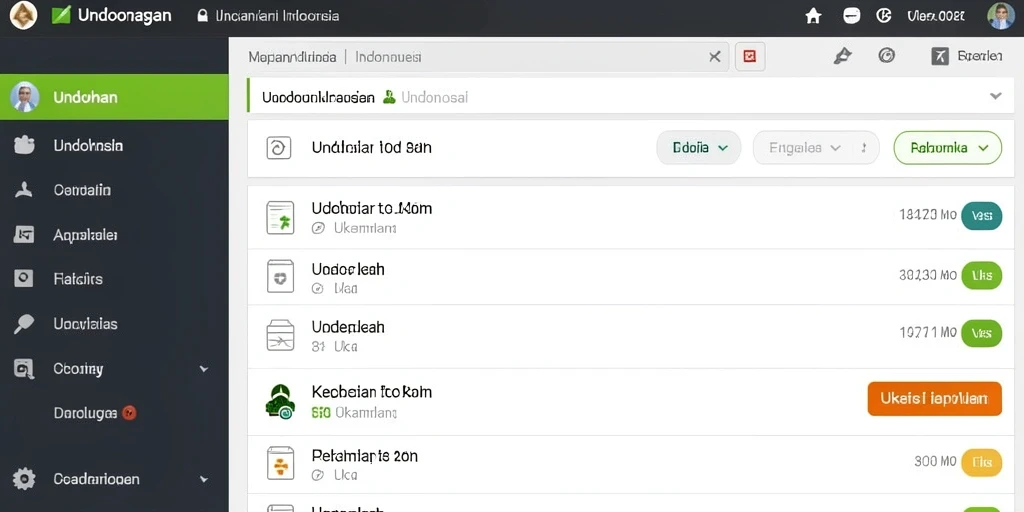Viewport: 1024px width, 512px height.
Task: Open the Edoiia dropdown filter
Action: [x=698, y=148]
